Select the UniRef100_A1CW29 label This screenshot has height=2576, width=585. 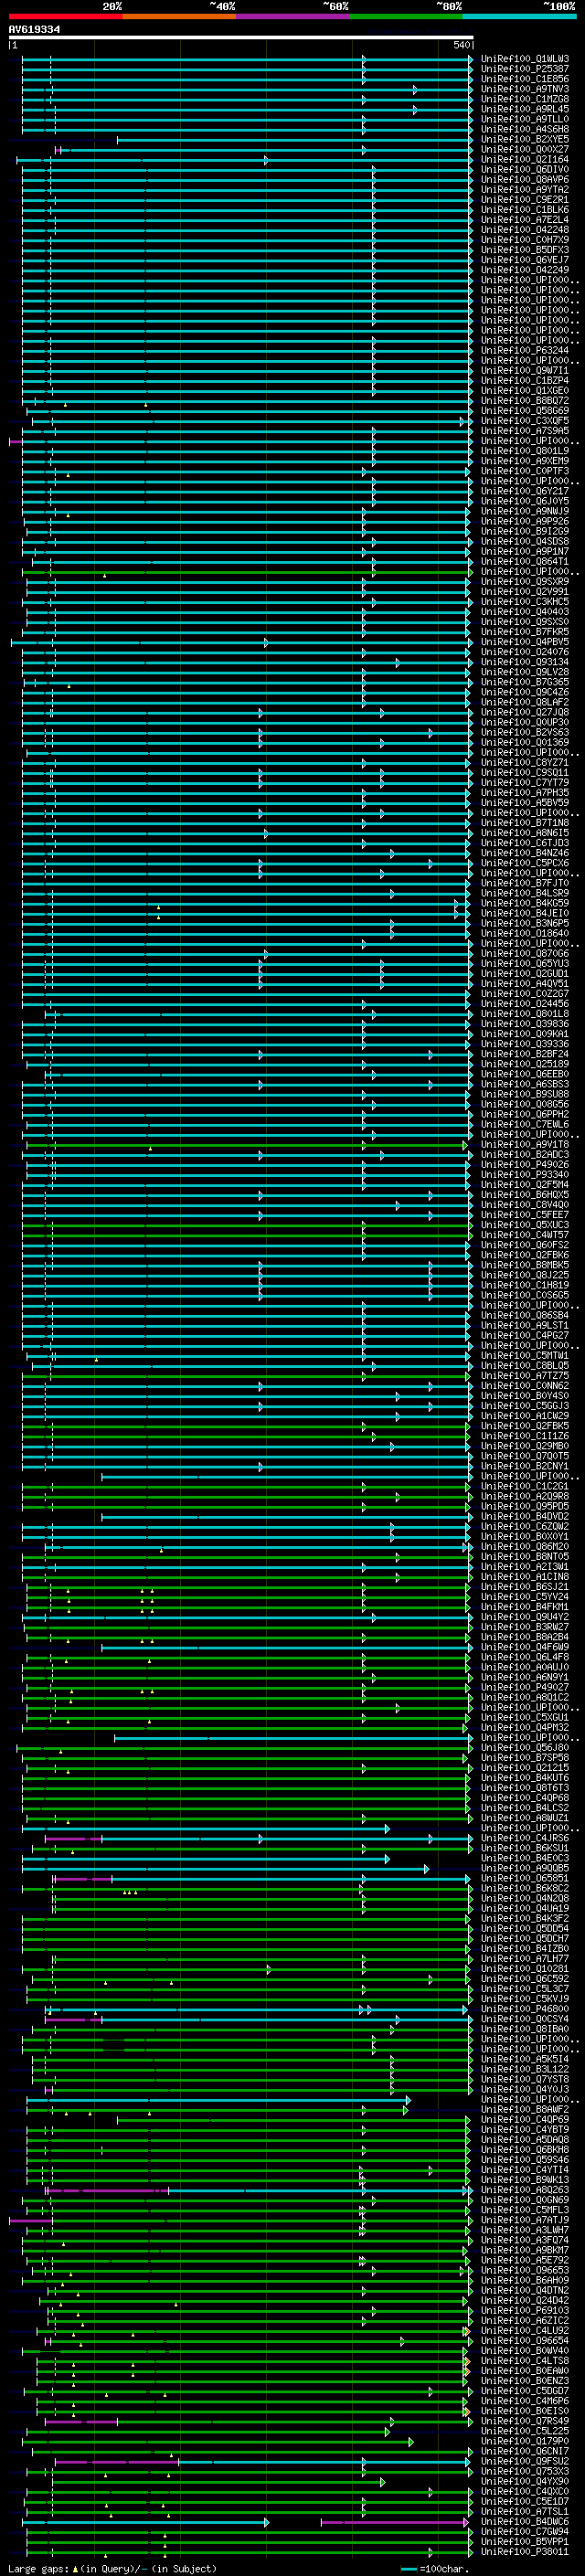click(525, 1416)
